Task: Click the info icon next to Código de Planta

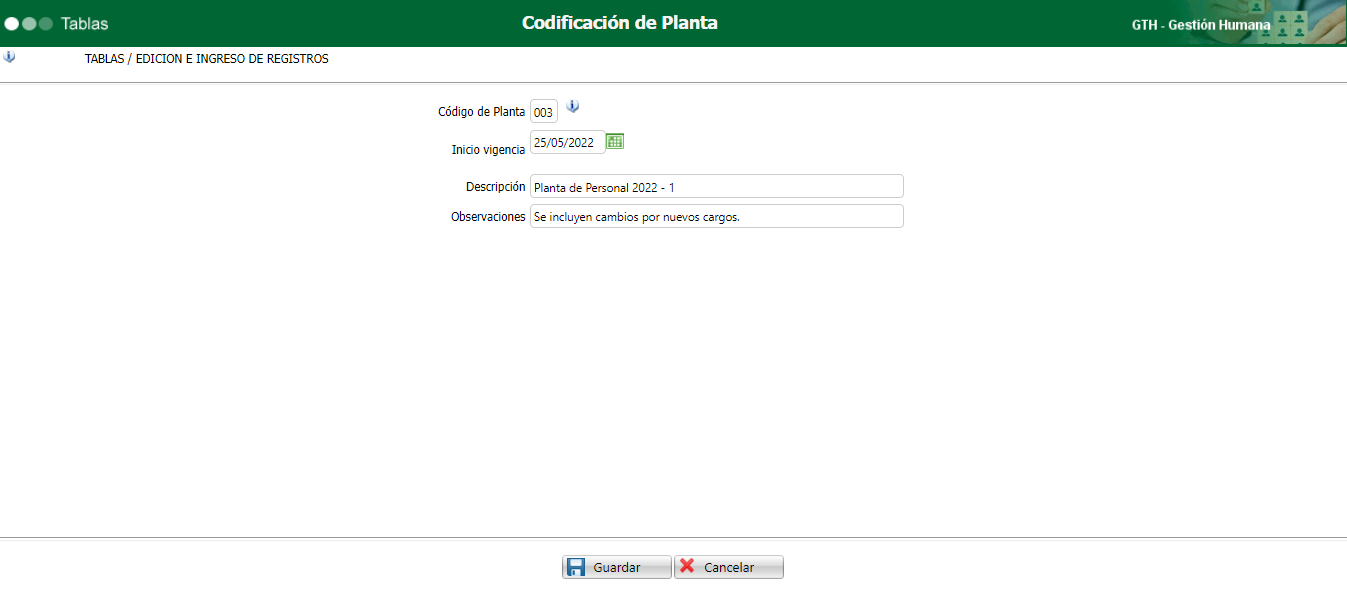Action: pyautogui.click(x=573, y=107)
